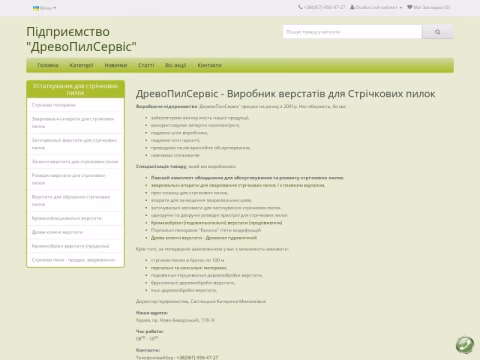480x360 pixels.
Task: Open Заточувальні верстати для стрічкових пилок category
Action: pos(75,144)
